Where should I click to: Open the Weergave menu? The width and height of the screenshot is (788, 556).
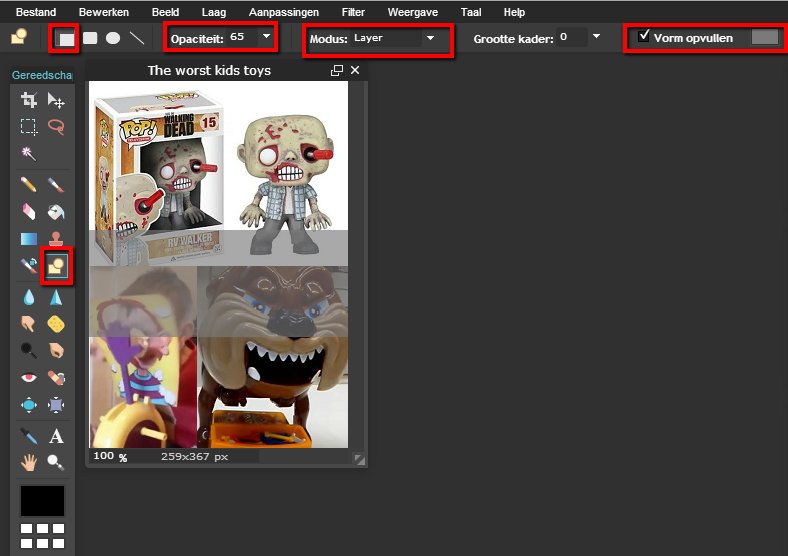click(x=413, y=12)
